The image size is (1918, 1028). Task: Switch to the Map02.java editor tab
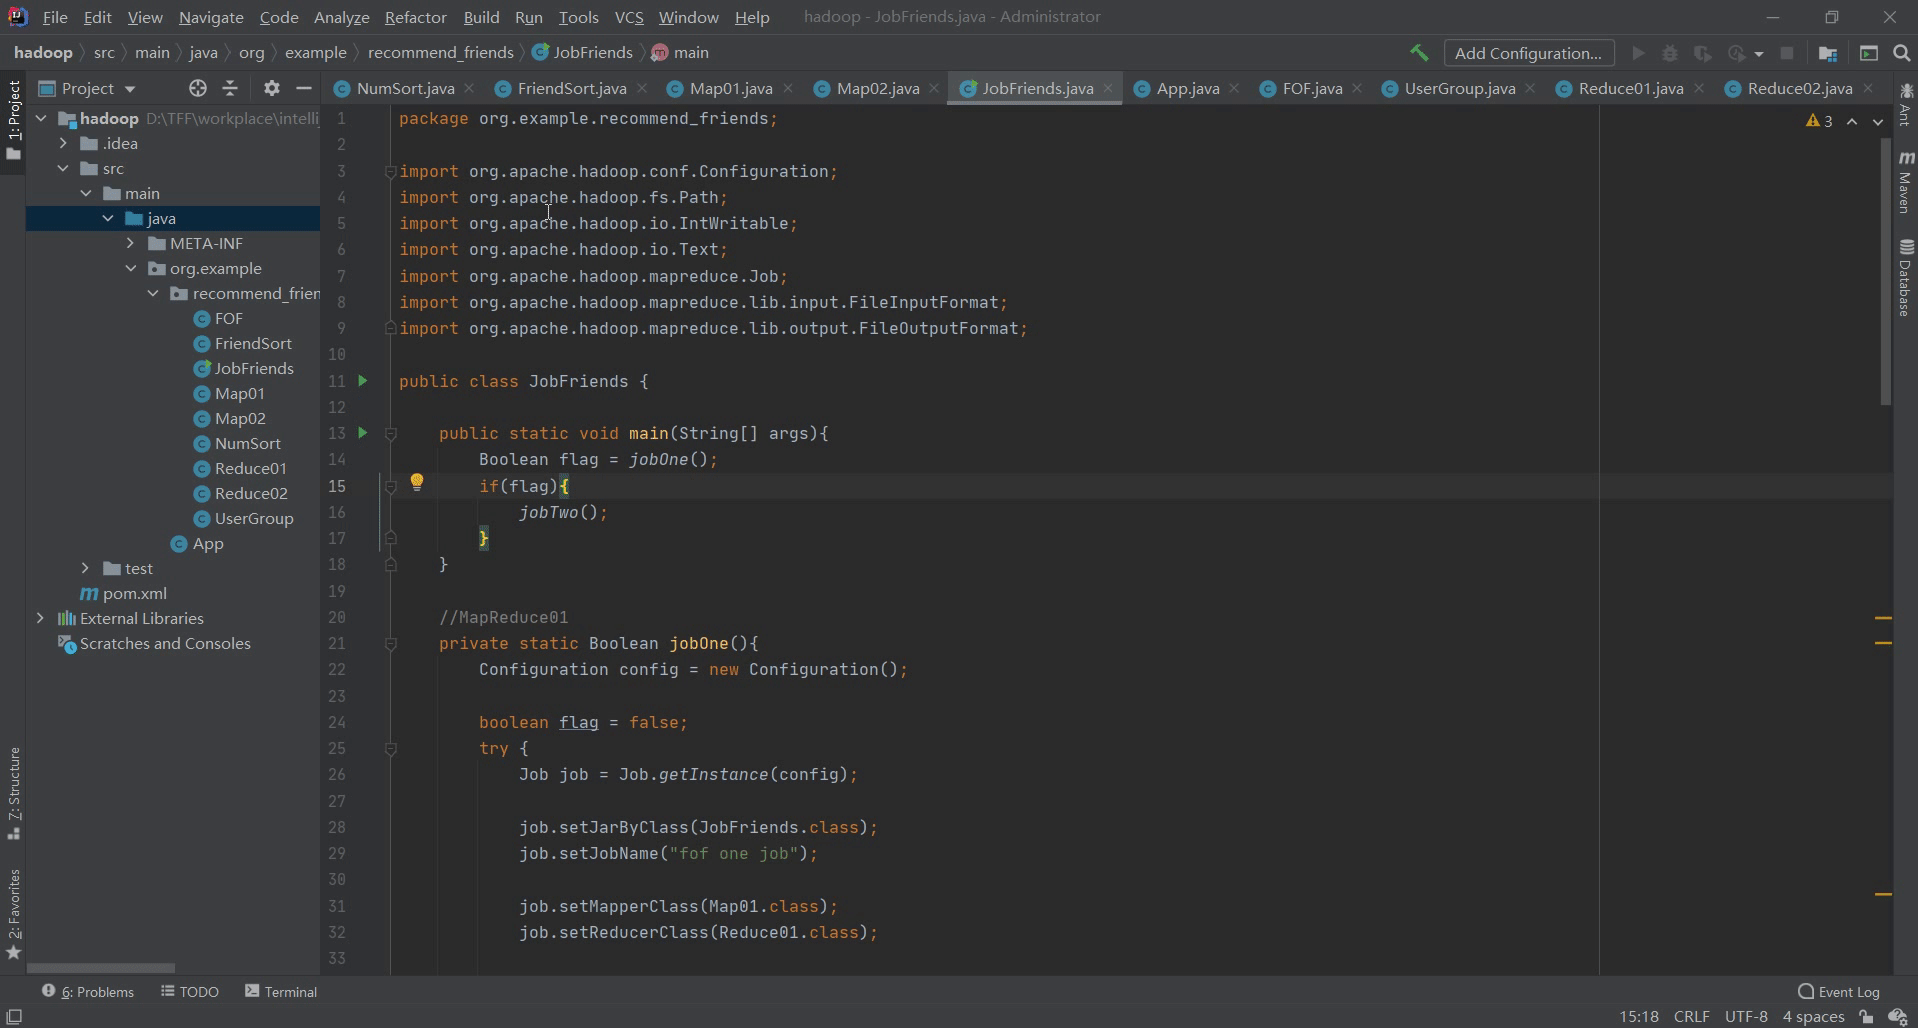tap(876, 88)
